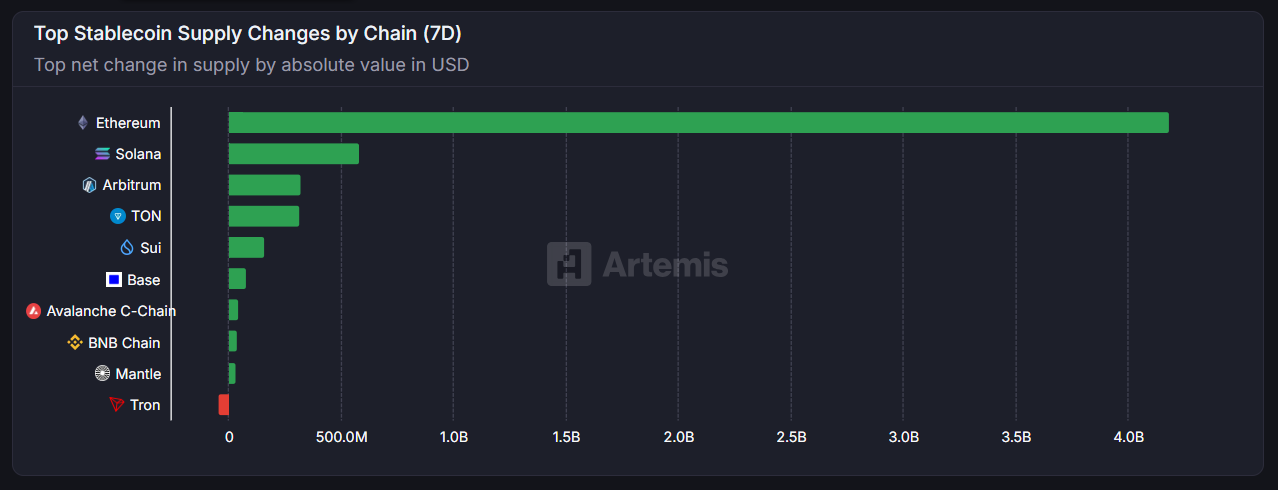1278x490 pixels.
Task: Click the TON chain logo icon
Action: click(118, 216)
